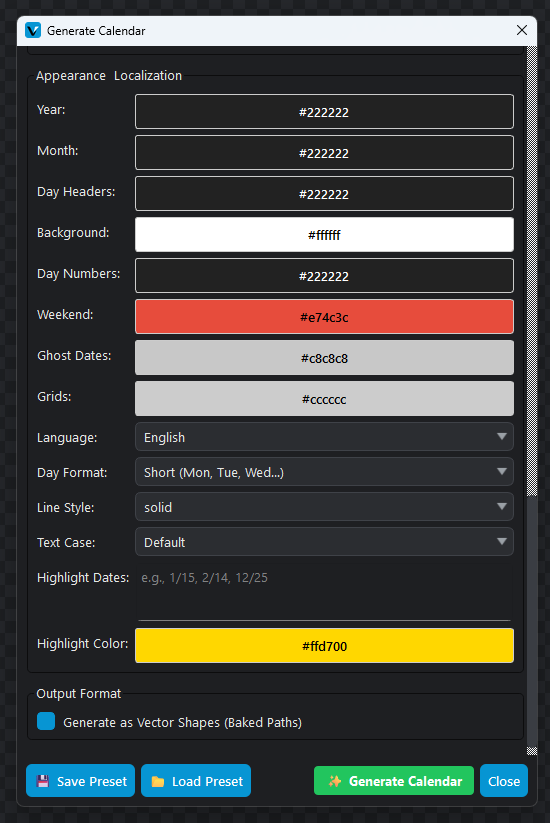Toggle Generate as Vector Shapes checkbox
Screen dimensions: 550x823
coord(46,721)
